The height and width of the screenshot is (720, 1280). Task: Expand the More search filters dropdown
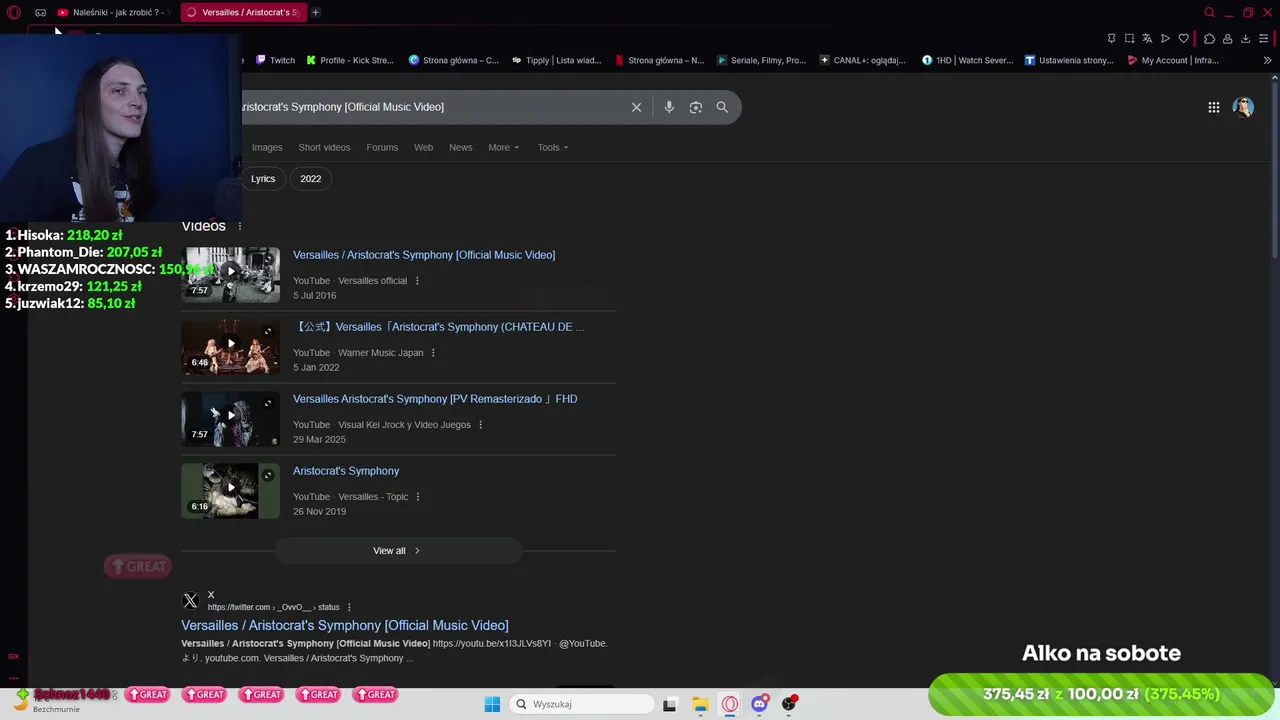(x=503, y=147)
